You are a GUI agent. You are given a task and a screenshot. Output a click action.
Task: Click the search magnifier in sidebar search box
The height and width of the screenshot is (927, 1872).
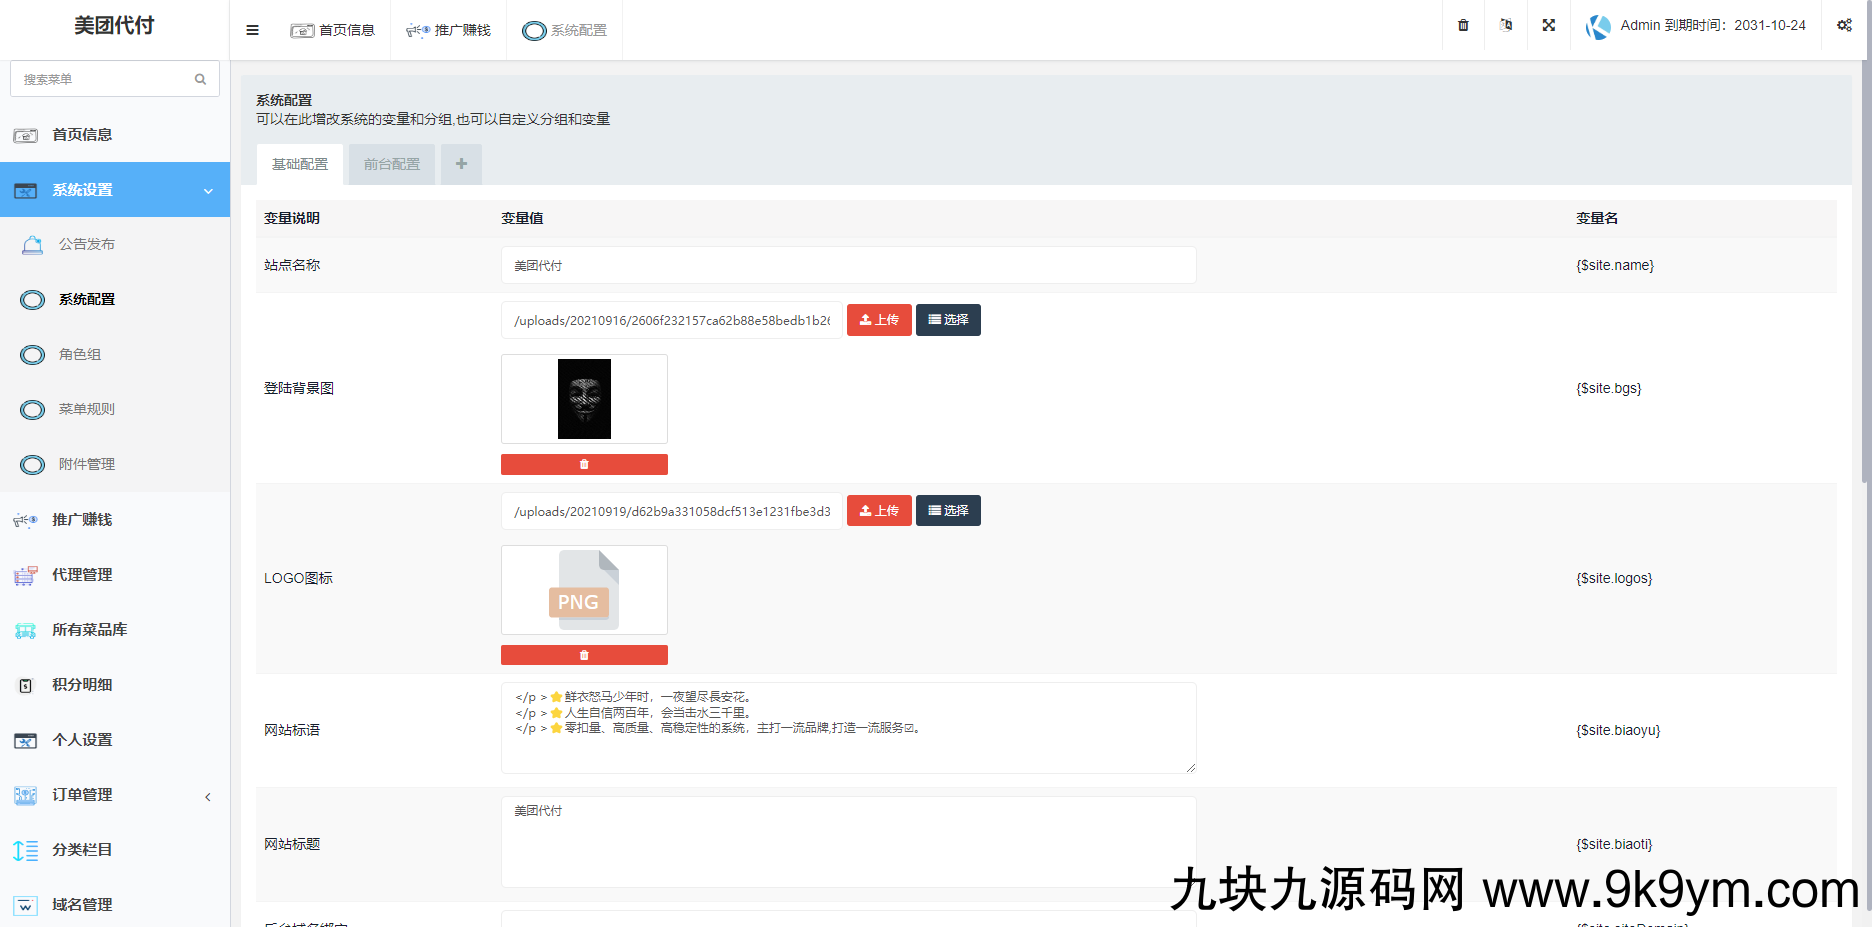pyautogui.click(x=200, y=78)
